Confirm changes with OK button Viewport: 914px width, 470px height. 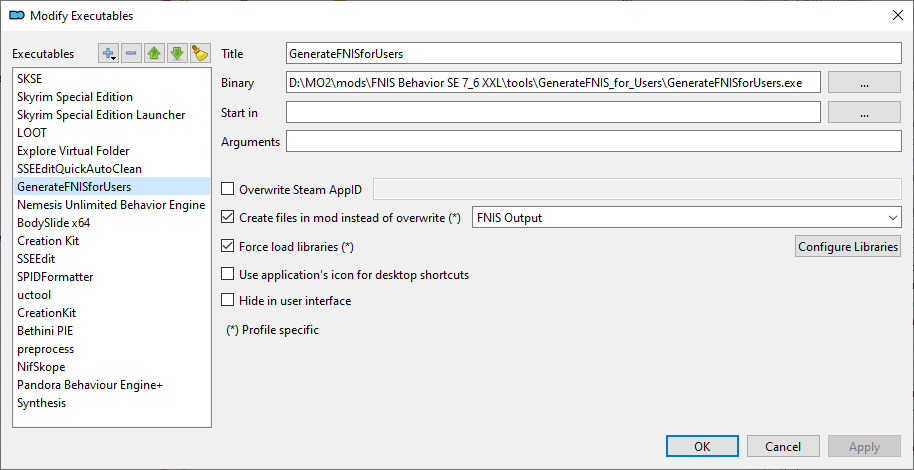702,447
